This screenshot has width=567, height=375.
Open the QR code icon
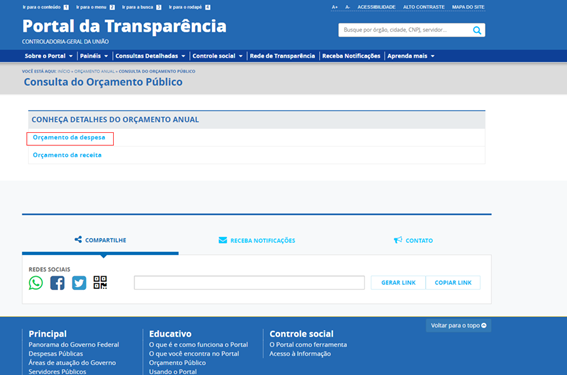click(x=100, y=282)
